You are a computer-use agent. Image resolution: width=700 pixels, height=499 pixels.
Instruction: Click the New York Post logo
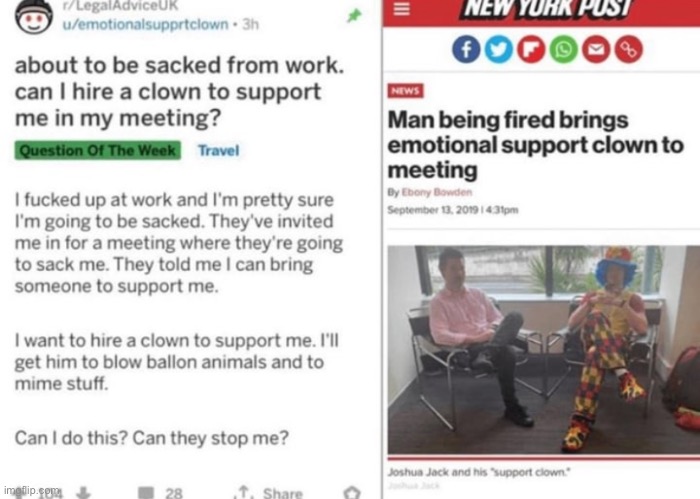tap(548, 8)
